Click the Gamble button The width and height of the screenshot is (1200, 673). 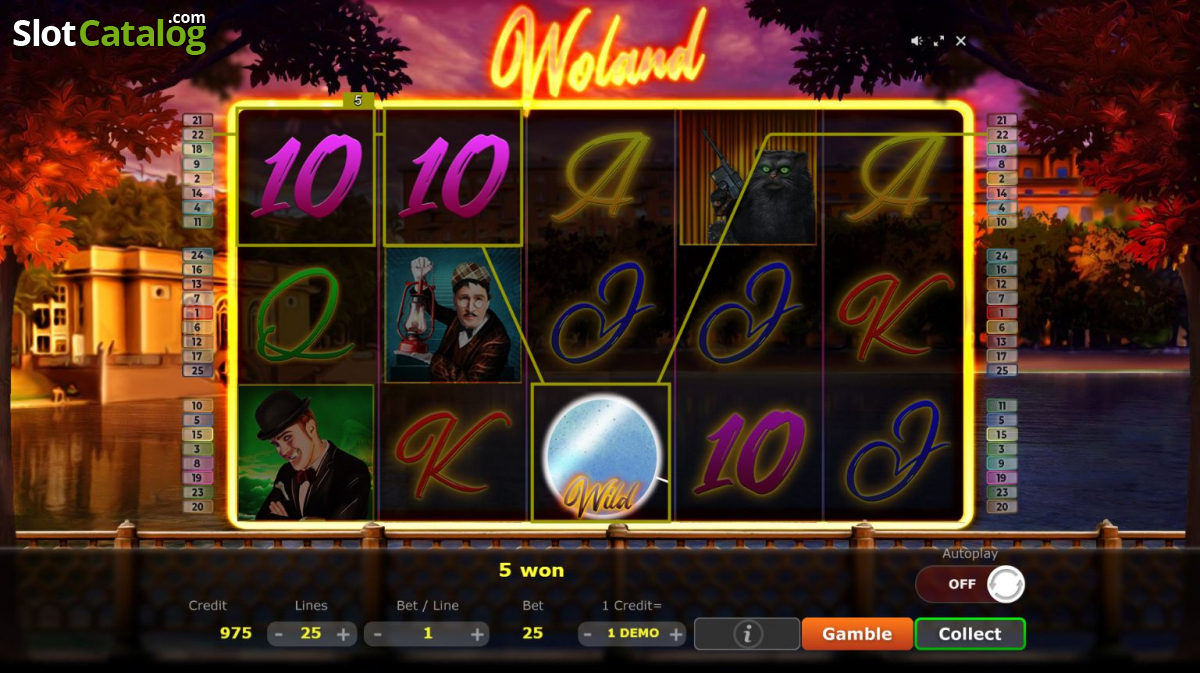[857, 634]
